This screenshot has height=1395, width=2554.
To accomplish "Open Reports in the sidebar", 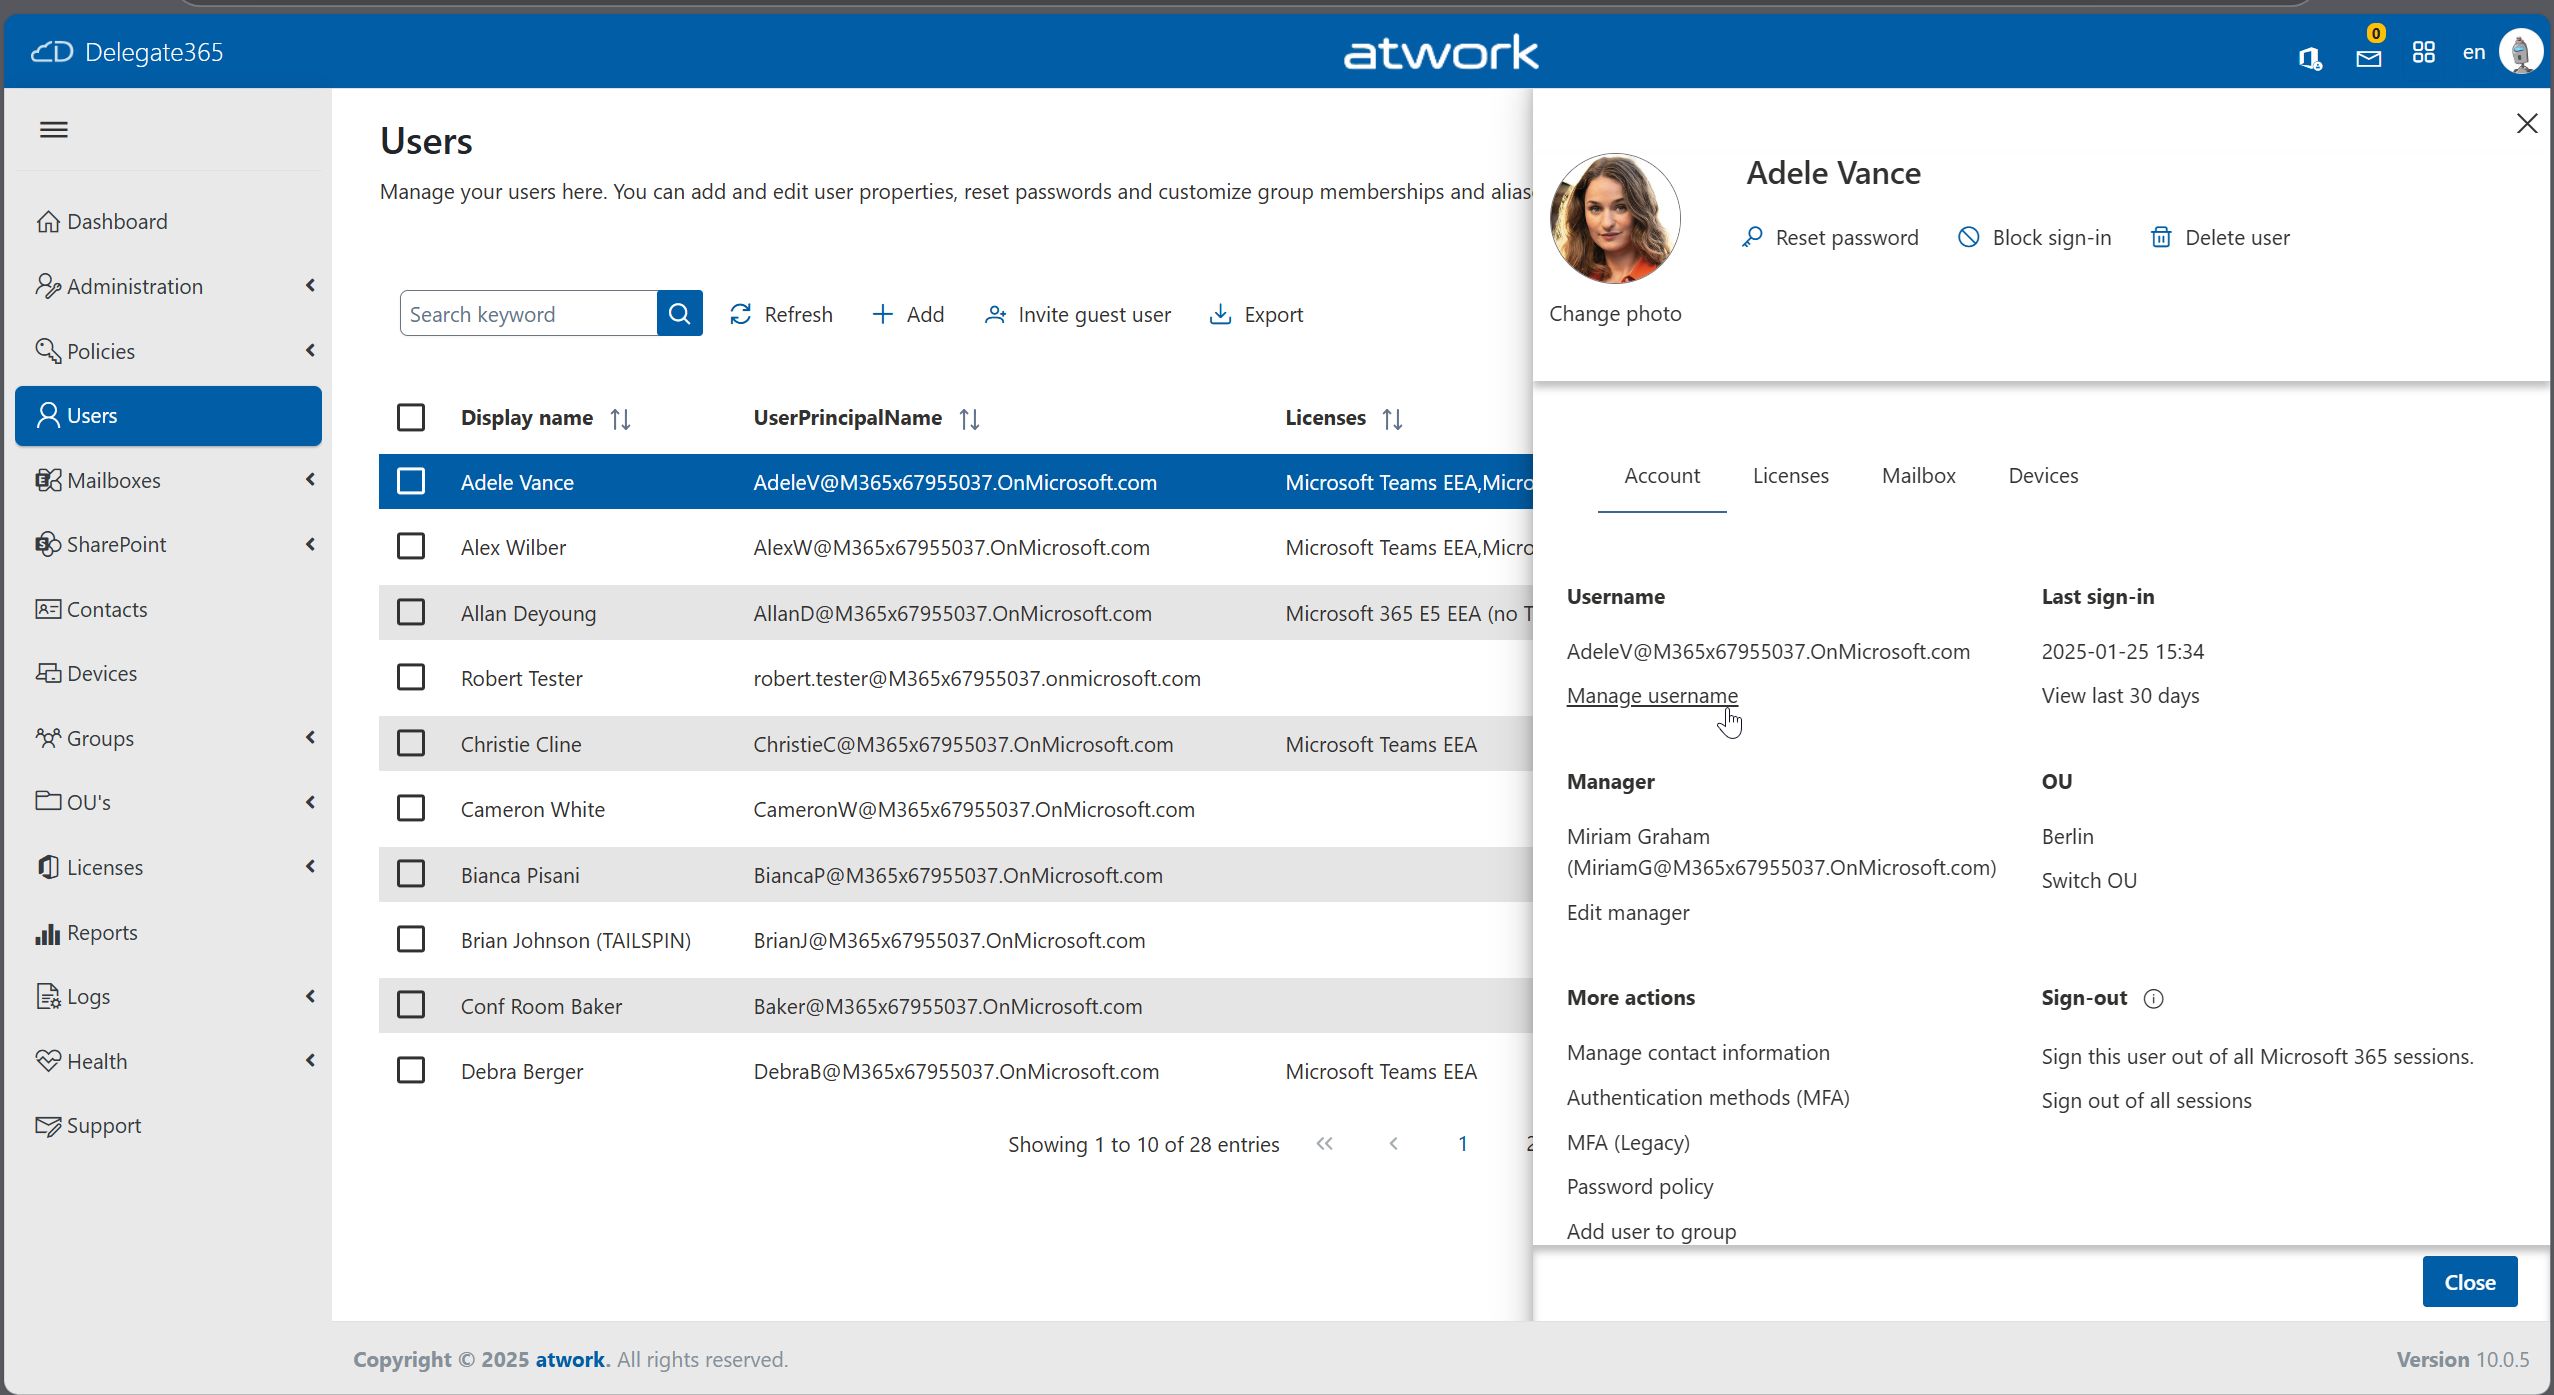I will click(x=168, y=932).
